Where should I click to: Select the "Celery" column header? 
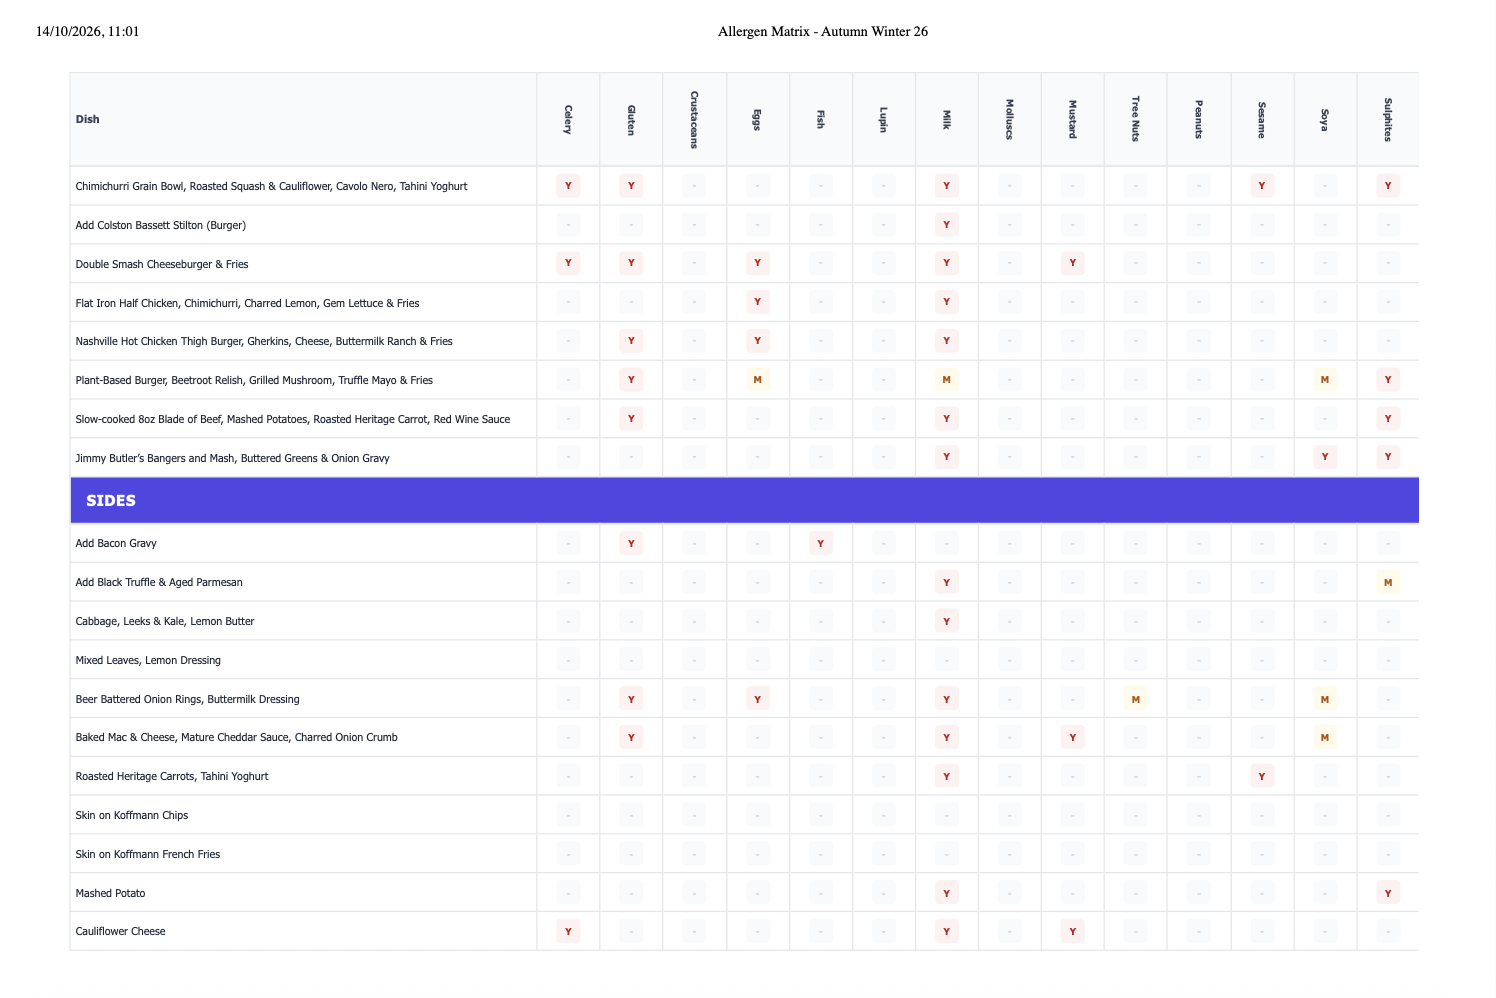point(568,119)
